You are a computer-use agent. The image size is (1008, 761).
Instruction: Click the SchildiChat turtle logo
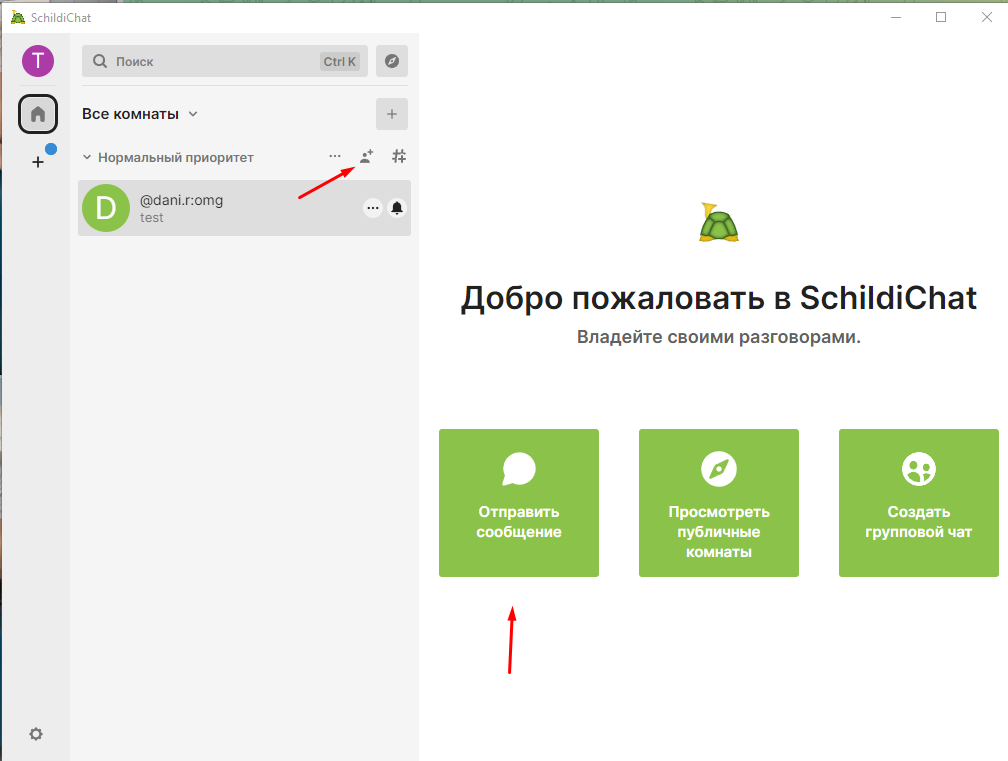(719, 222)
